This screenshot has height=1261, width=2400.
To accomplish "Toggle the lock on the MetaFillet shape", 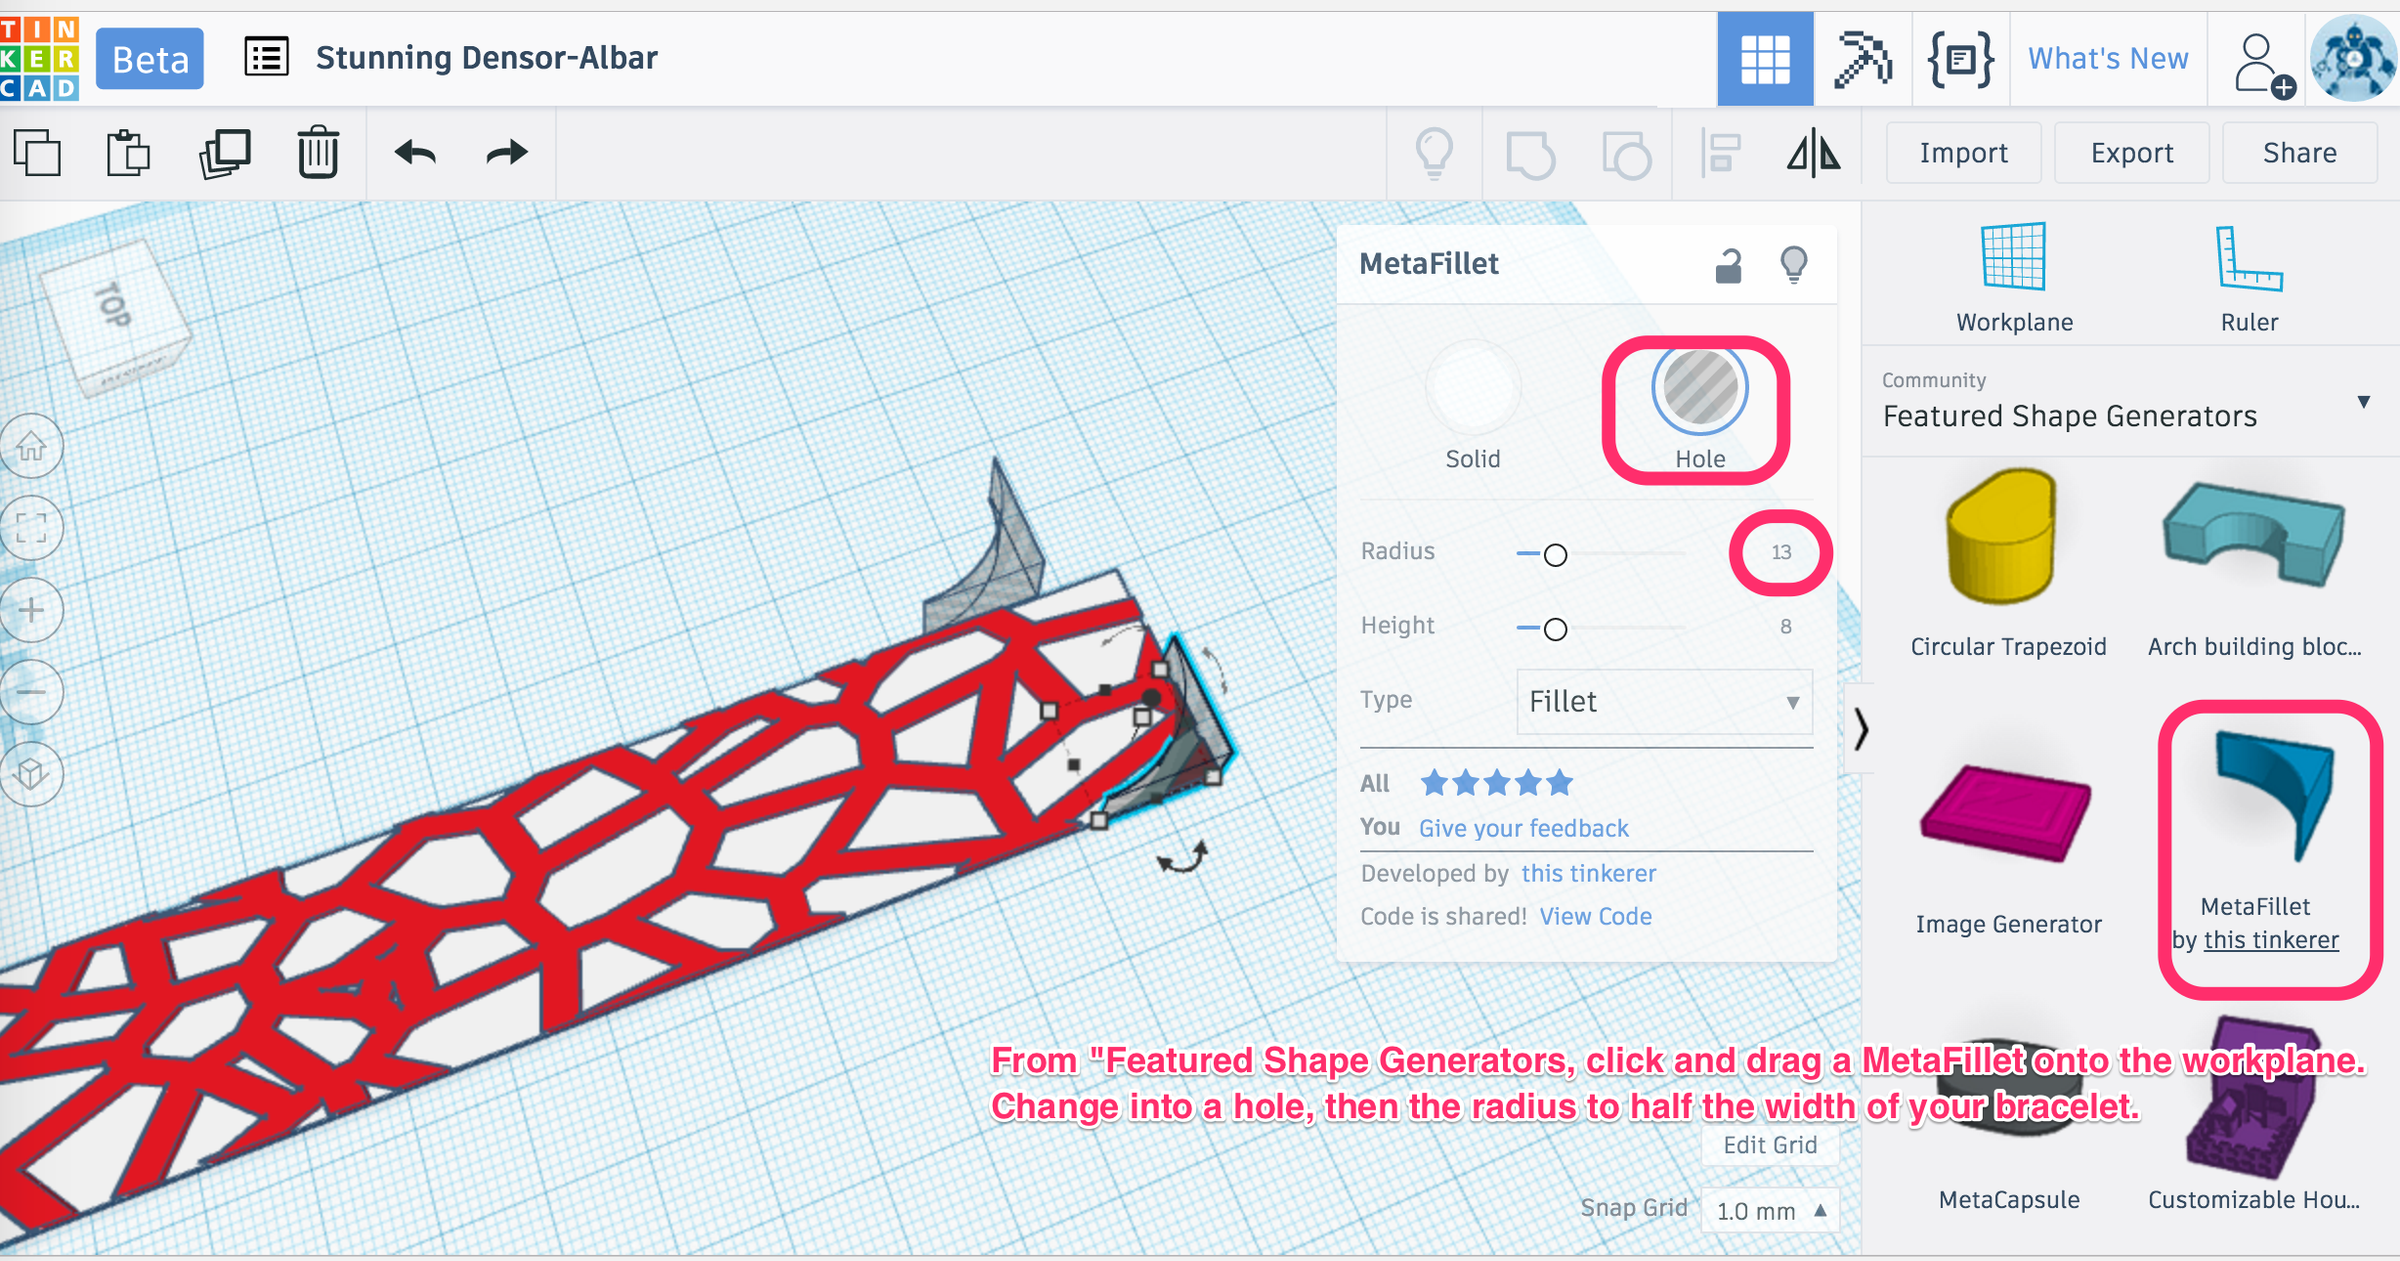I will point(1730,263).
